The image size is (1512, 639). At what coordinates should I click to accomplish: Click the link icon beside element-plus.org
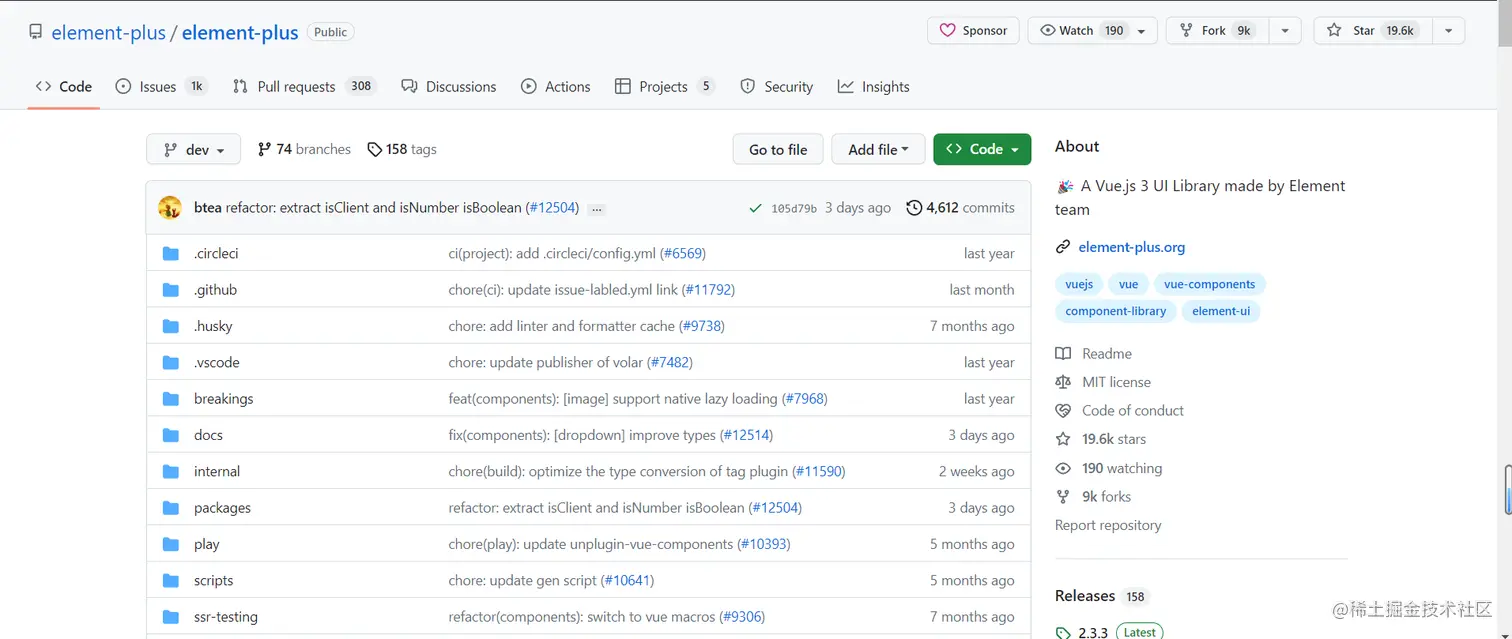pyautogui.click(x=1063, y=247)
